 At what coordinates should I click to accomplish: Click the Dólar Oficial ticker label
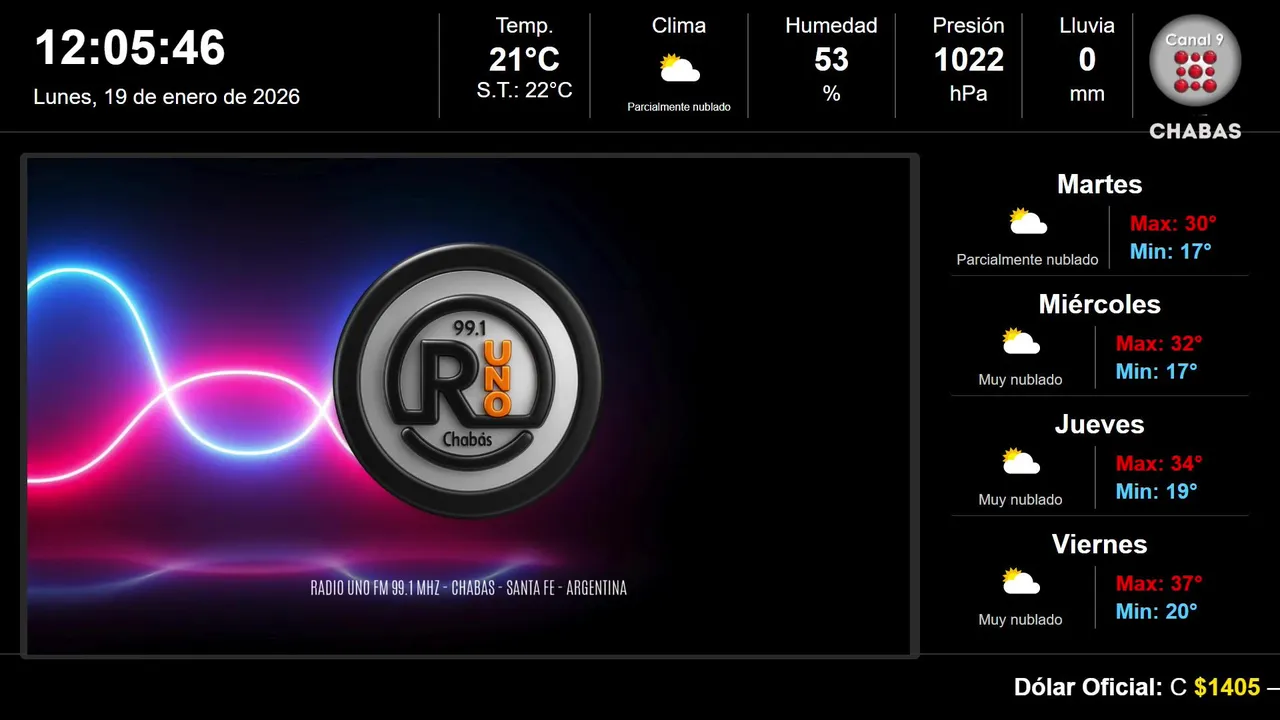[1088, 688]
